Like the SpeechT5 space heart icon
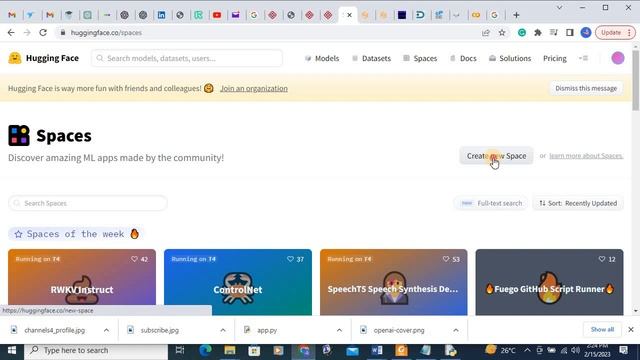Image resolution: width=640 pixels, height=360 pixels. 446,259
